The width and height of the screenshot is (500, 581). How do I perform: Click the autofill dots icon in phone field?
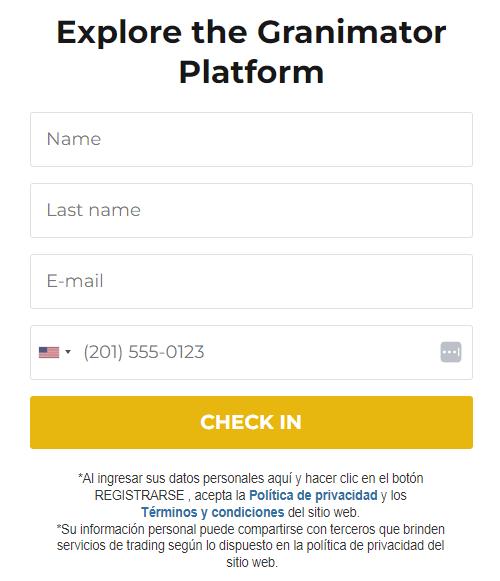(451, 352)
